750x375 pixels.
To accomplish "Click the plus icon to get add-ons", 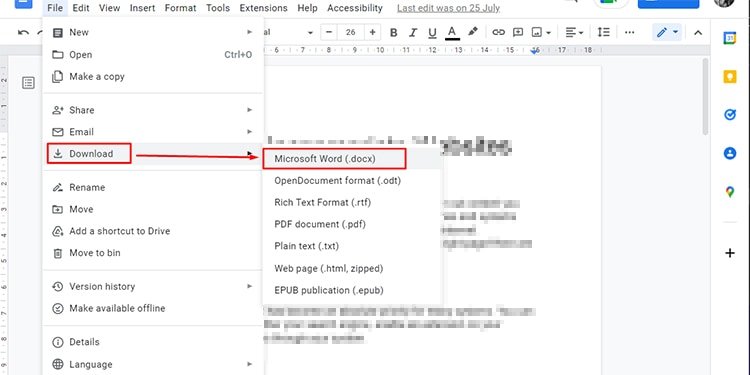I will click(730, 253).
